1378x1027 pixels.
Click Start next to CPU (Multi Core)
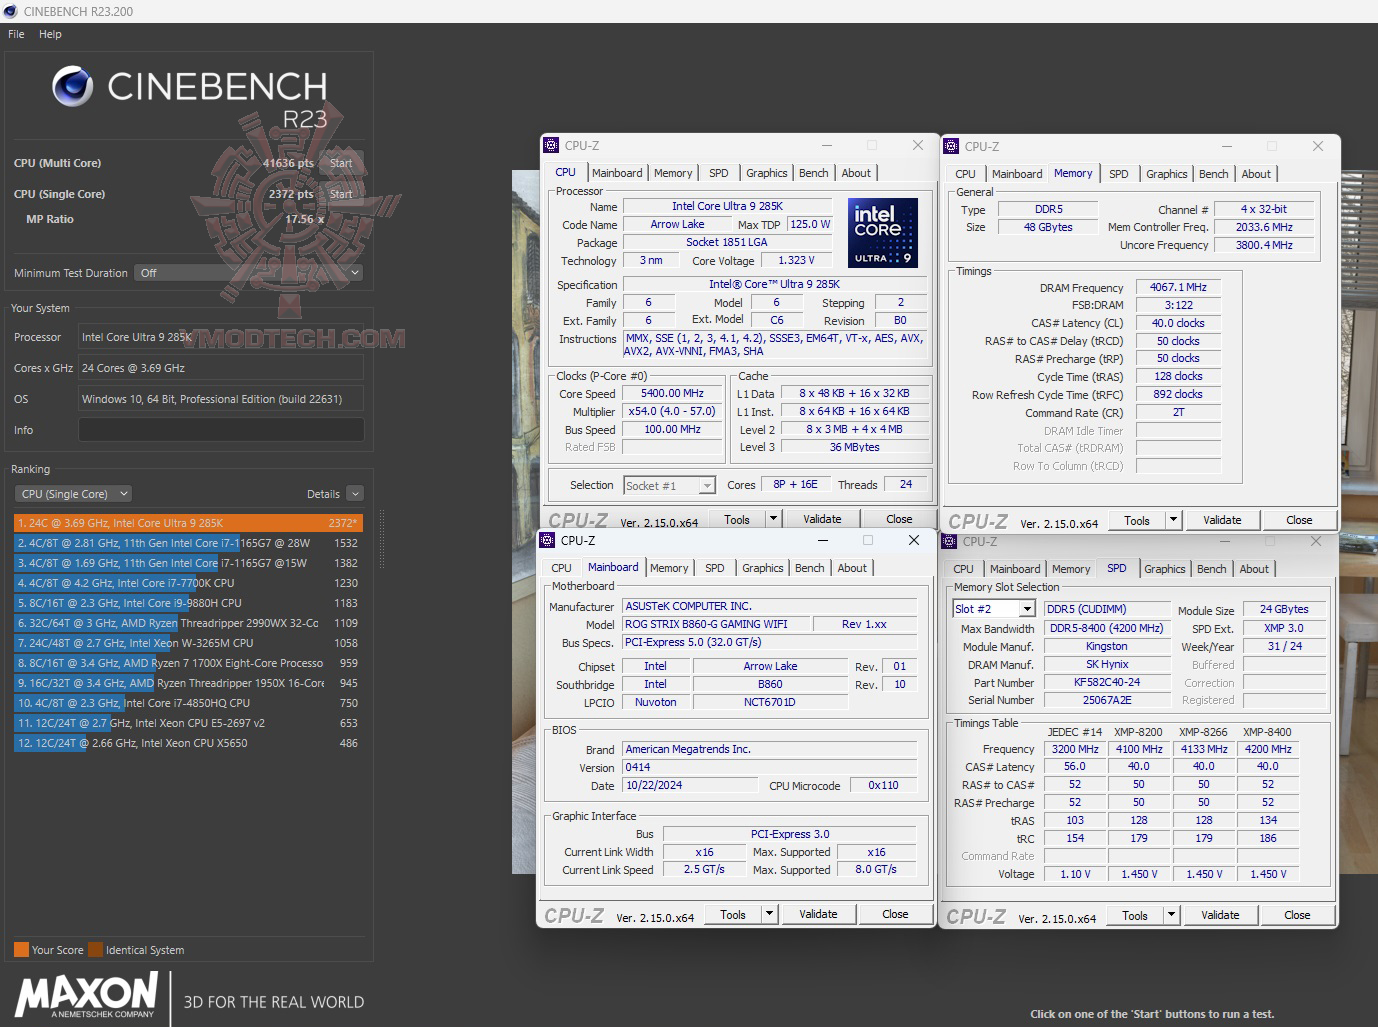point(340,162)
